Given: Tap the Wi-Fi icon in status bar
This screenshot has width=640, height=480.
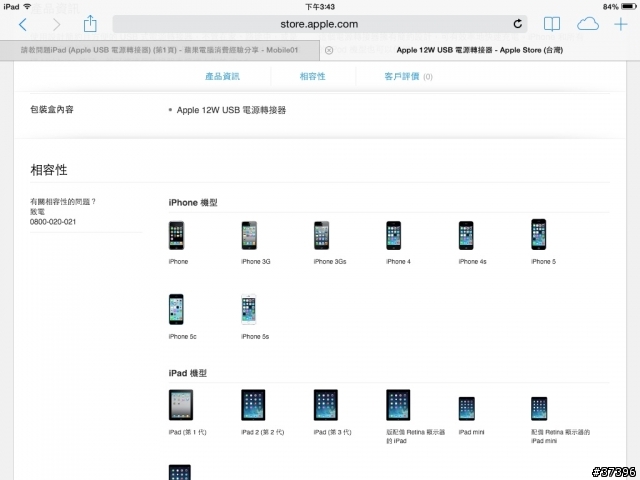Looking at the screenshot, I should (x=27, y=7).
